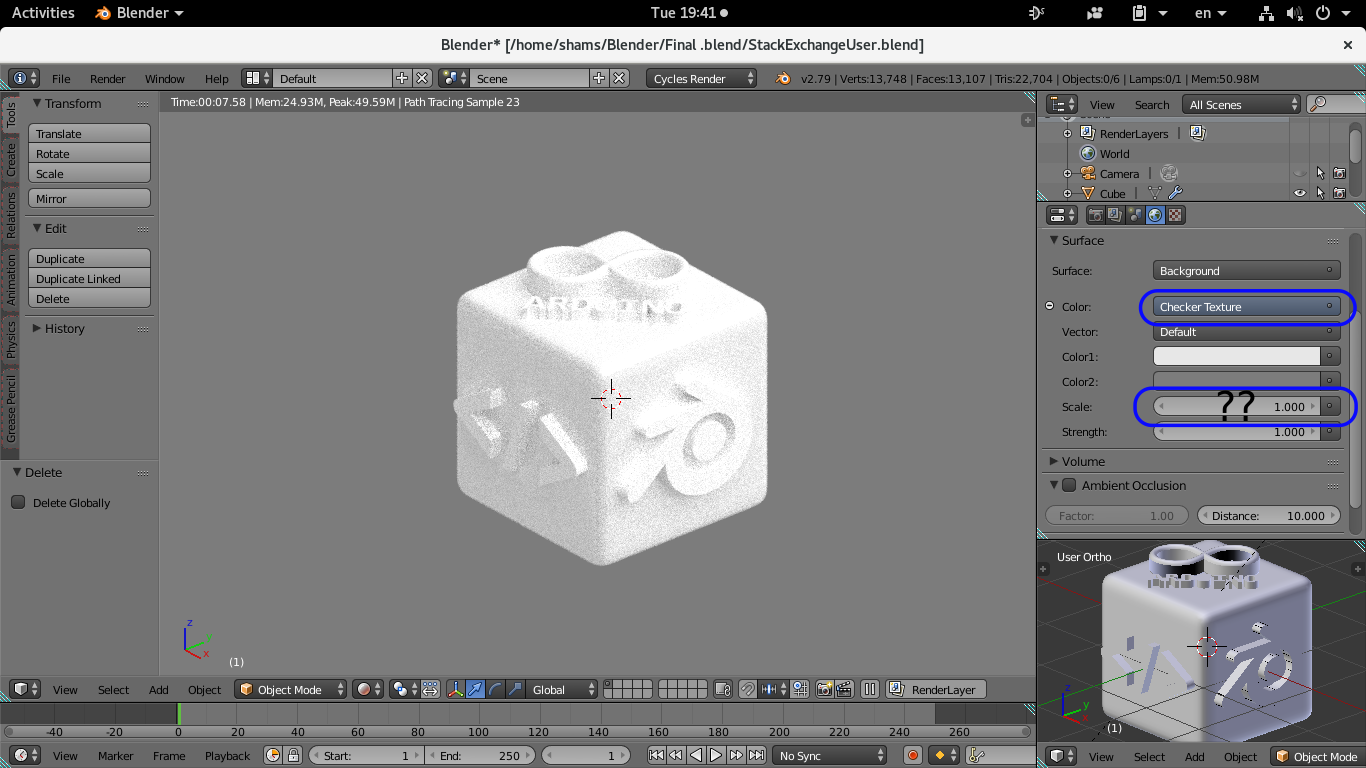Viewport: 1366px width, 768px height.
Task: Click the Delete button in Edit panel
Action: pos(89,298)
